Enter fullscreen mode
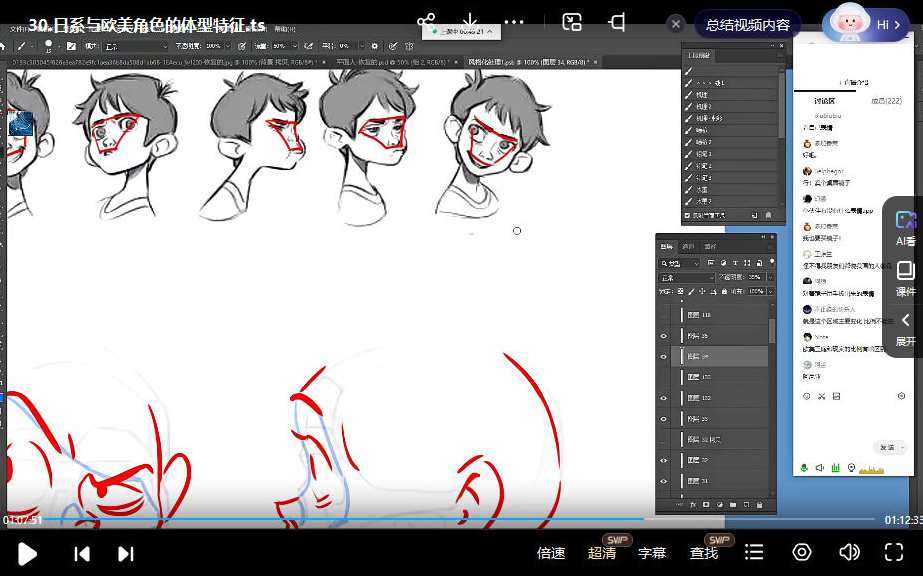Screen dimensions: 923x576 coord(894,552)
